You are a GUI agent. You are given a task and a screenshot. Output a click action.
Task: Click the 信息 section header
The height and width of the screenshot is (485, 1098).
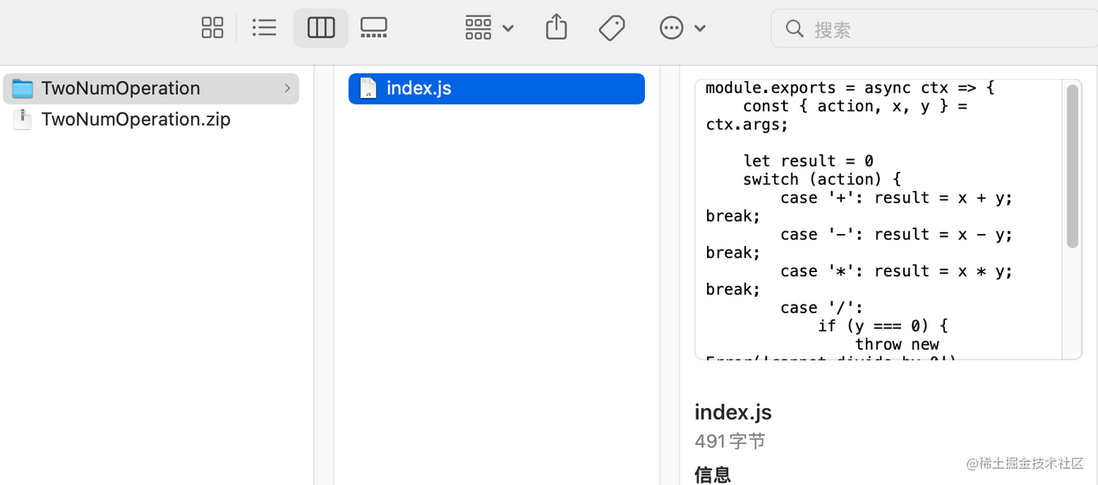(713, 475)
